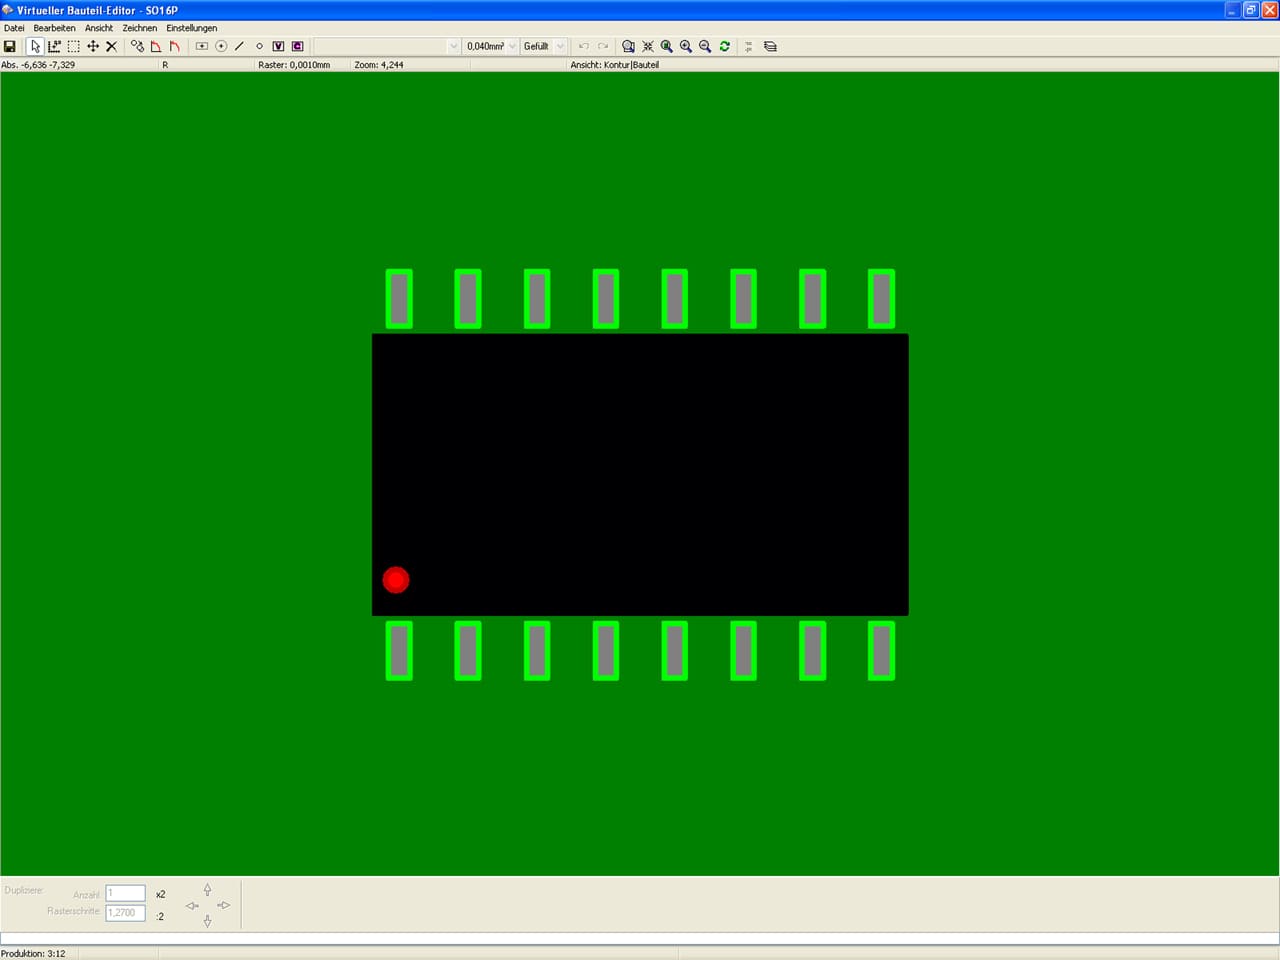Click the green refresh arrows icon
Viewport: 1280px width, 960px height.
[x=725, y=46]
